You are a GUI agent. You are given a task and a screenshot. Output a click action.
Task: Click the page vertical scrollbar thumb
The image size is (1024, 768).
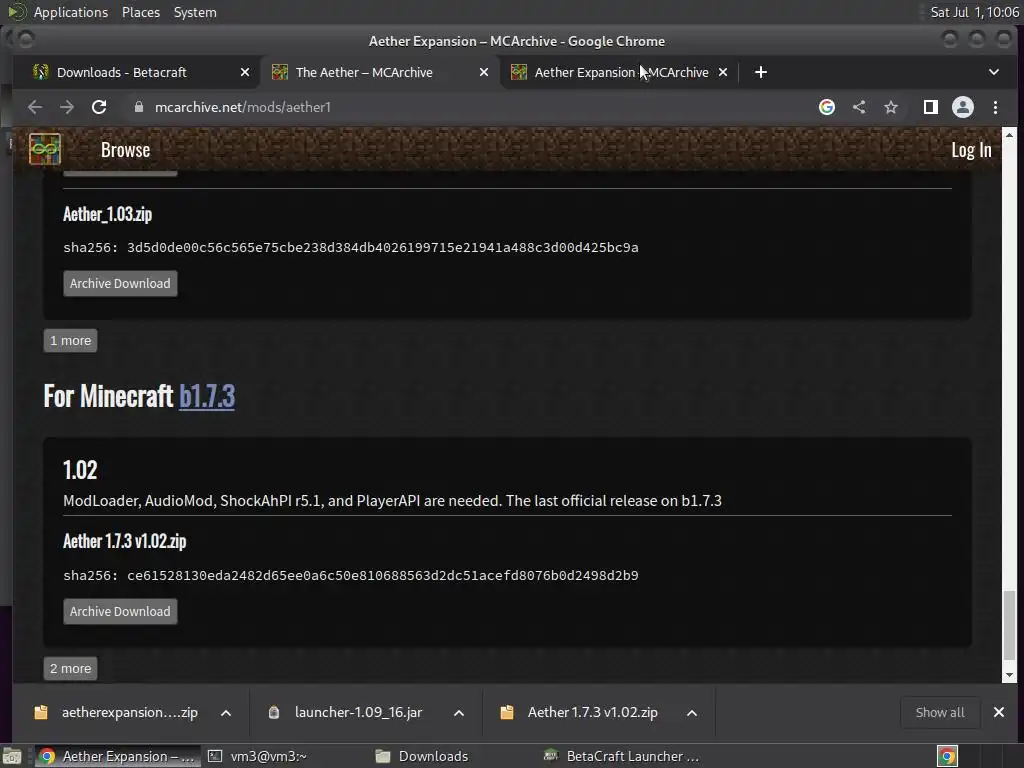click(x=1010, y=625)
